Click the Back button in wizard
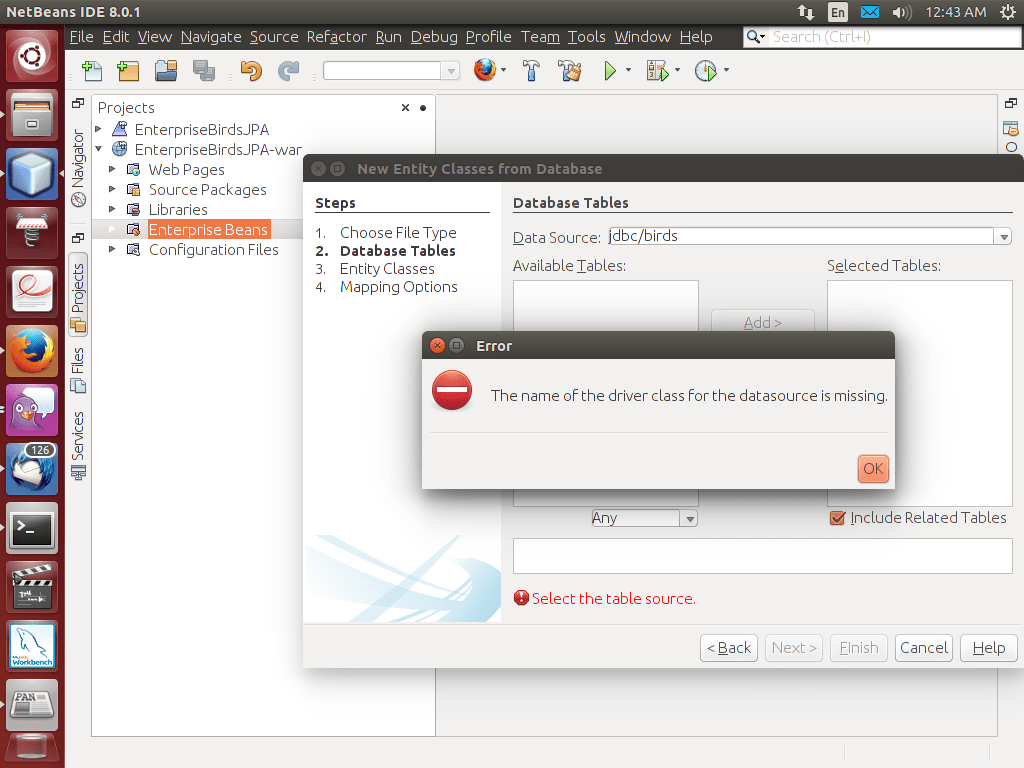 (729, 648)
